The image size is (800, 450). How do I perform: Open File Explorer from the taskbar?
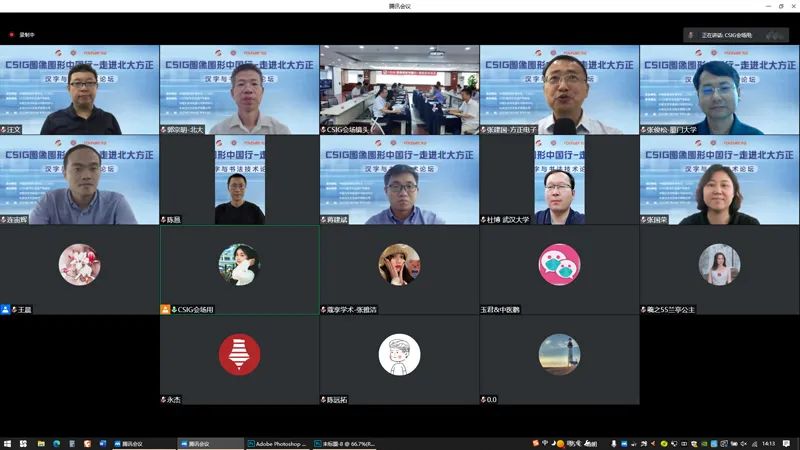[x=41, y=444]
